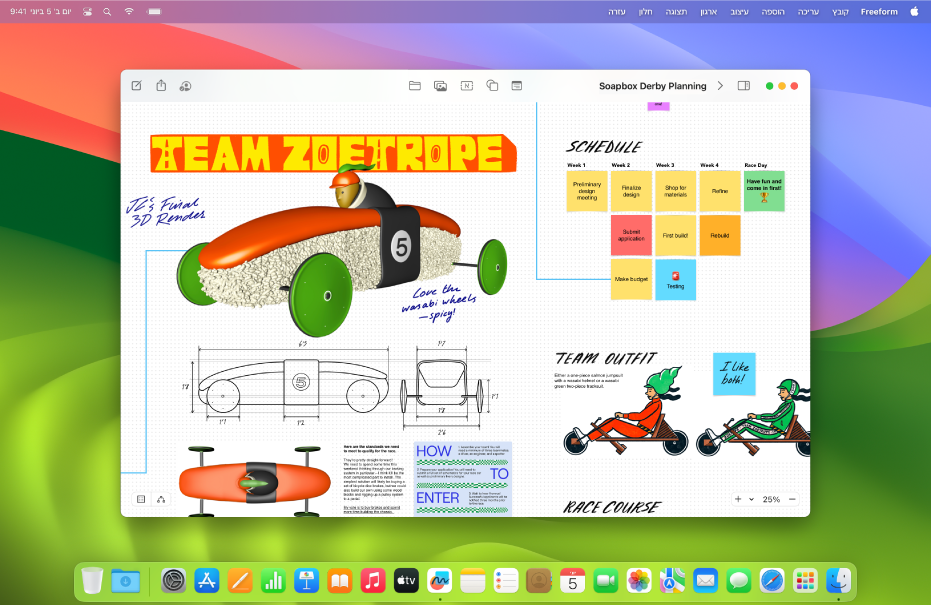Viewport: 931px width, 606px height.
Task: Select the Make budget sticky note
Action: [x=631, y=279]
